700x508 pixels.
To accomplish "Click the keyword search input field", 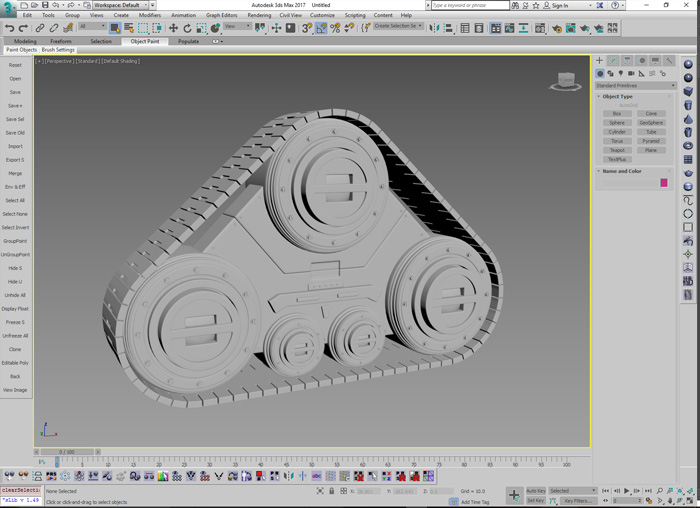I will point(470,5).
